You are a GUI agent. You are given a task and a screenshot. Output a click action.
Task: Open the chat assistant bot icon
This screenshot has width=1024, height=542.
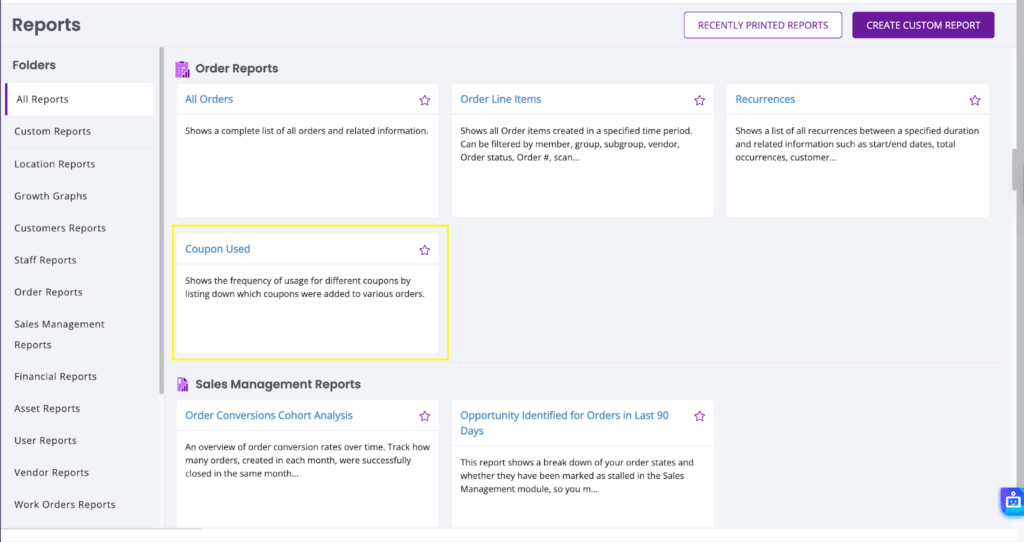click(x=1012, y=501)
